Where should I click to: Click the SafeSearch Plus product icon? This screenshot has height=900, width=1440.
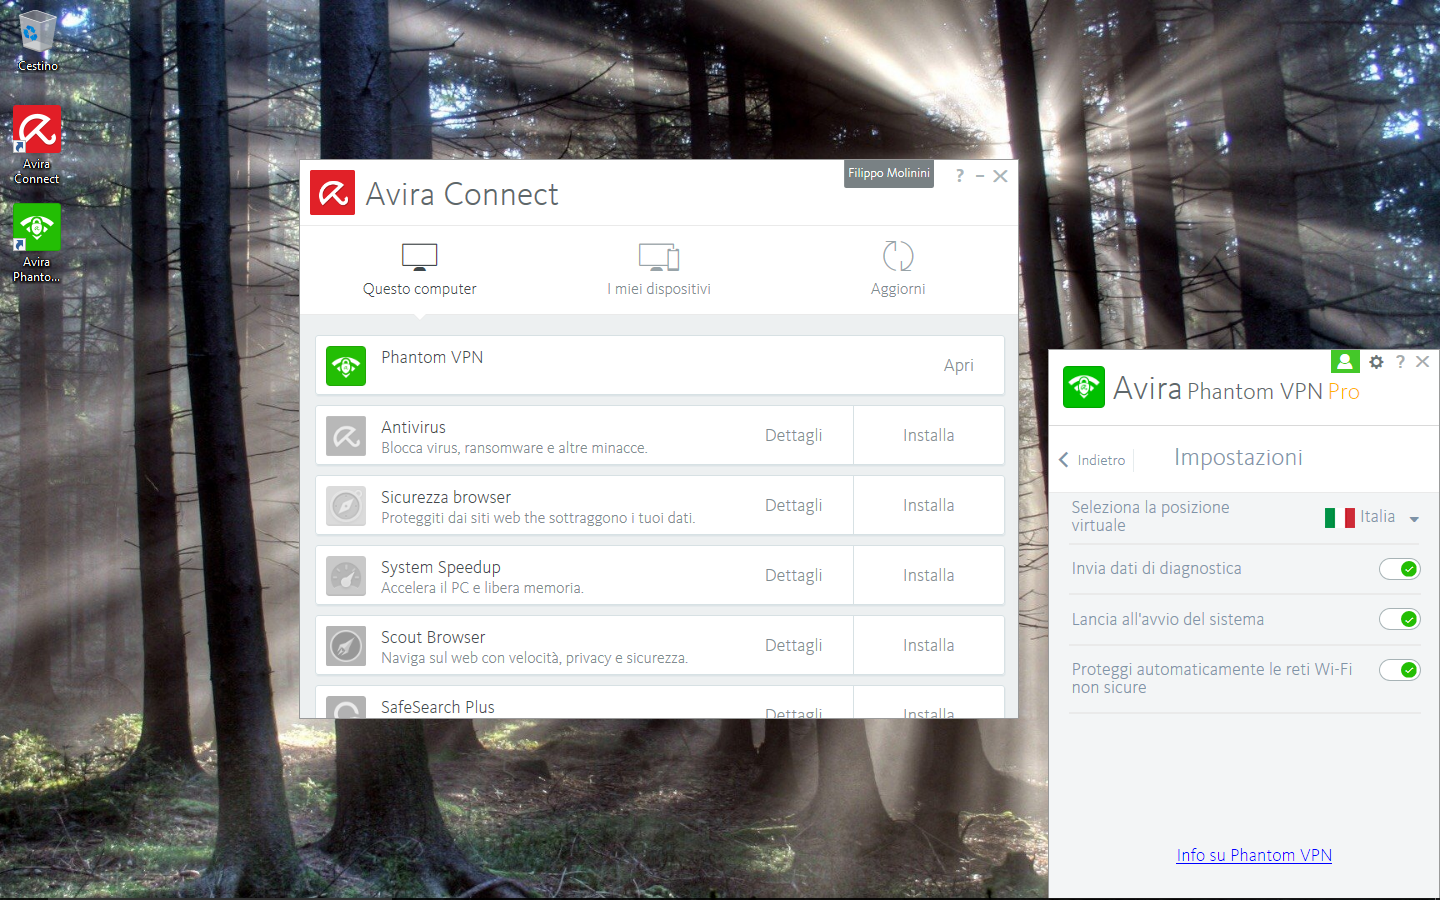tap(346, 707)
